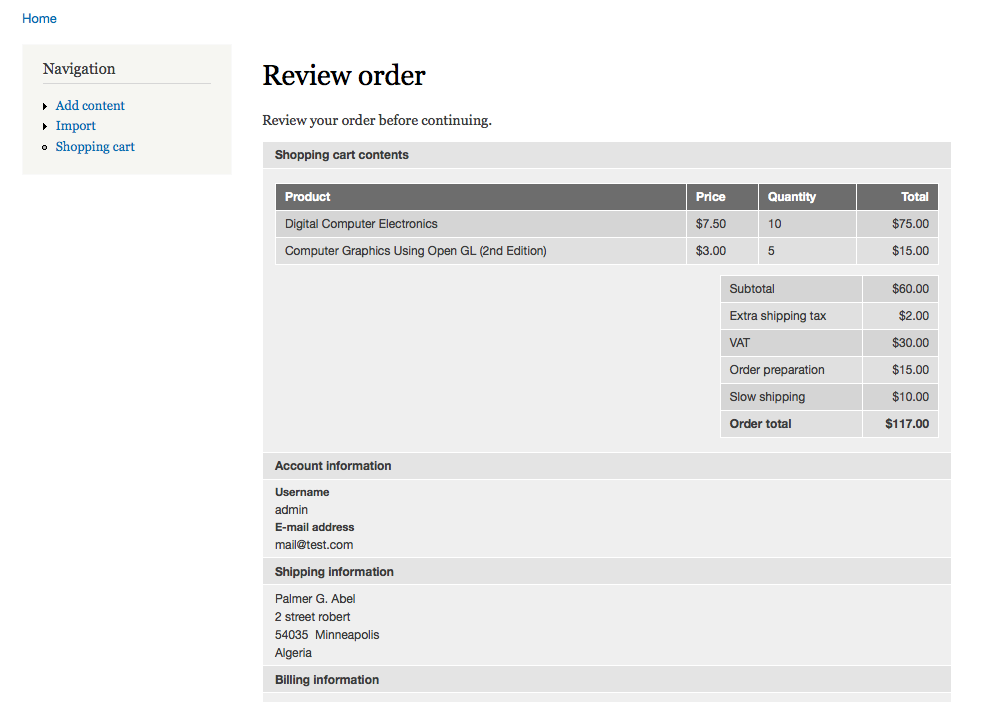Click the "Shipping information" section header
This screenshot has width=989, height=702.
click(x=607, y=572)
